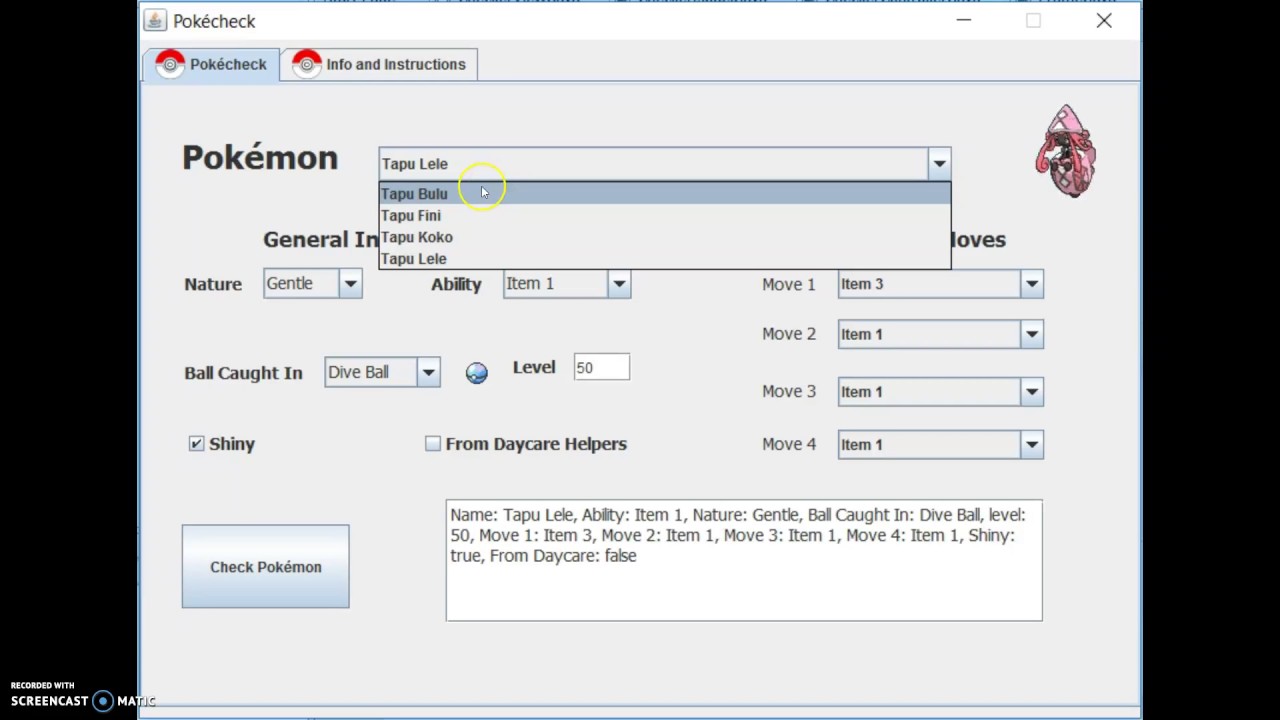This screenshot has height=720, width=1280.
Task: Open the Ball Caught In dropdown
Action: [428, 373]
